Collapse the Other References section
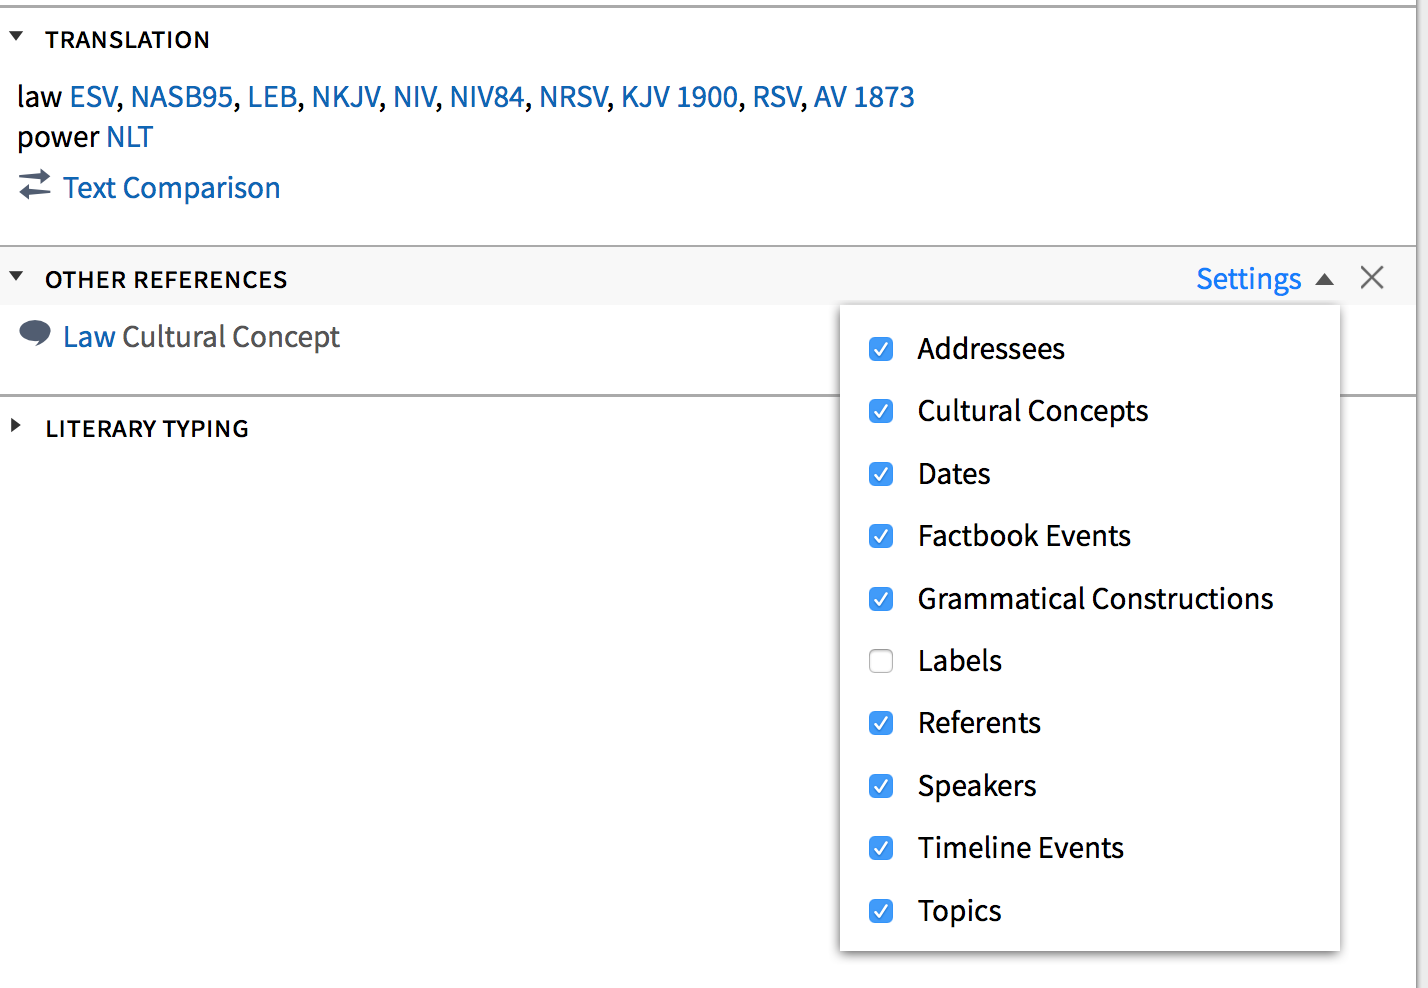The image size is (1428, 988). (16, 277)
